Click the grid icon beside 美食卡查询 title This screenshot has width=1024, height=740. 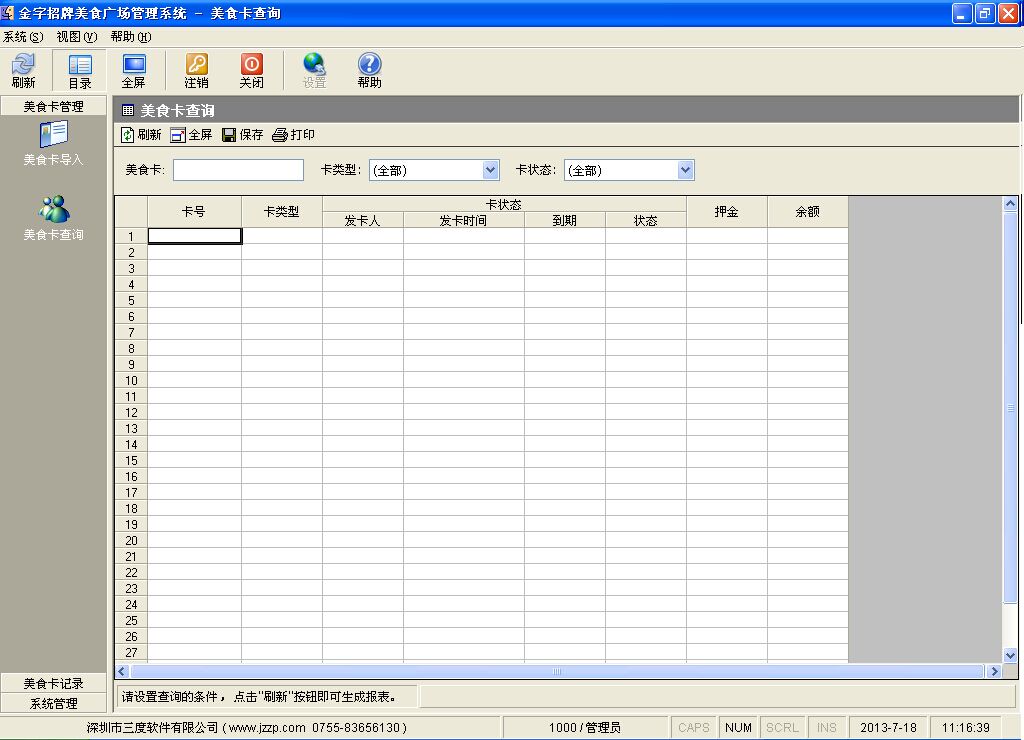click(128, 110)
